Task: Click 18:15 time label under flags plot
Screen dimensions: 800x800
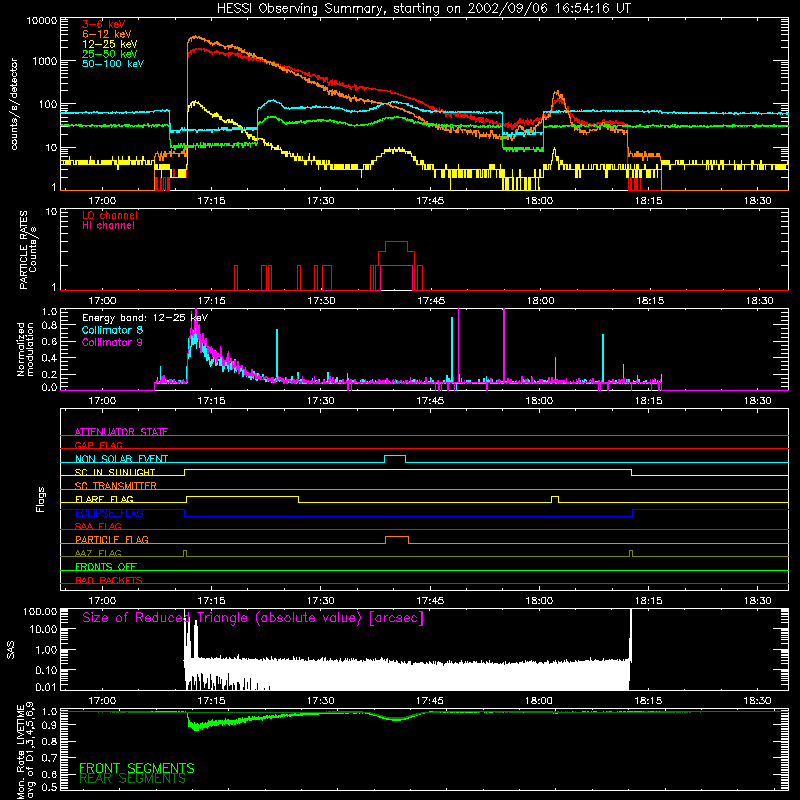Action: (x=648, y=601)
